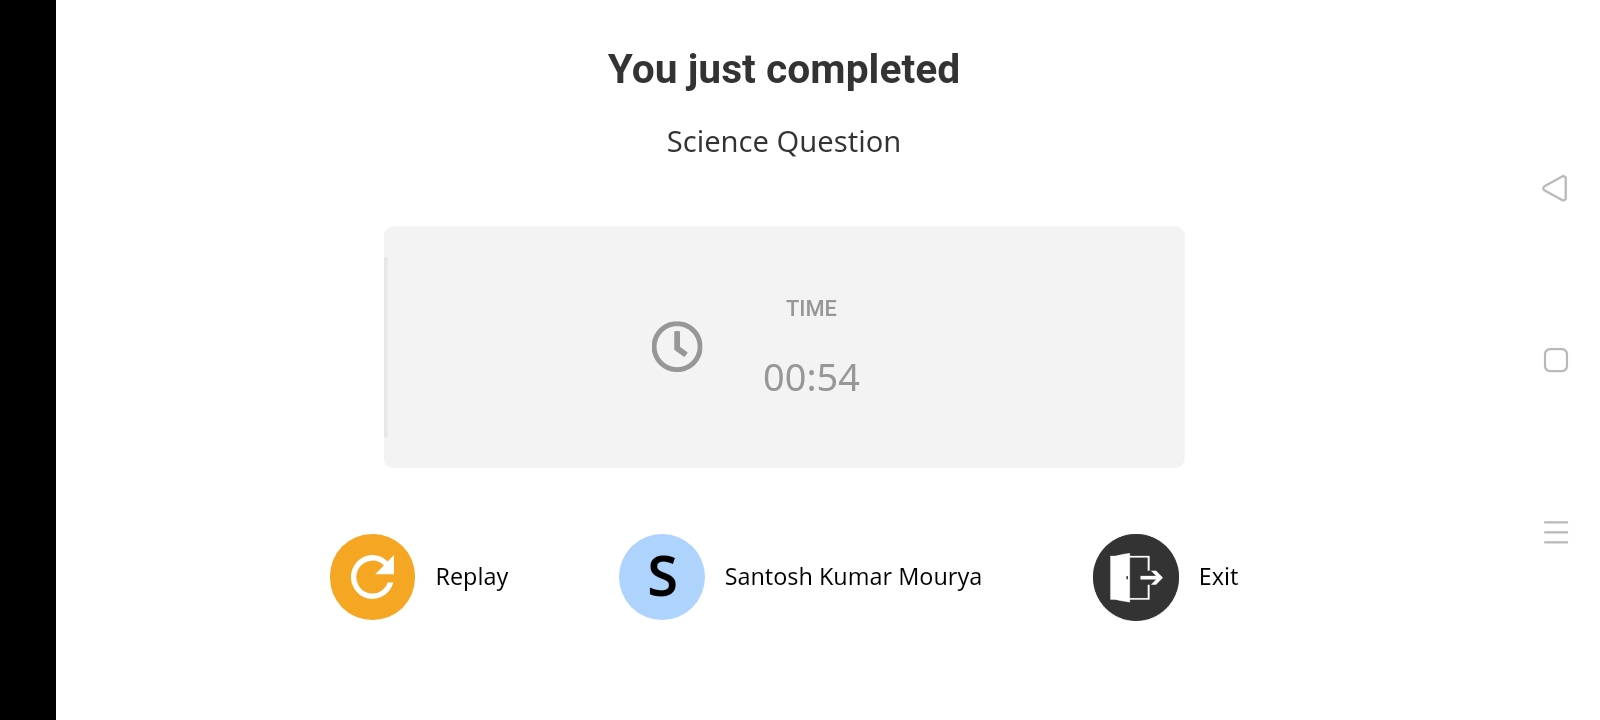1600x720 pixels.
Task: Click the TIME label in the card
Action: [811, 308]
